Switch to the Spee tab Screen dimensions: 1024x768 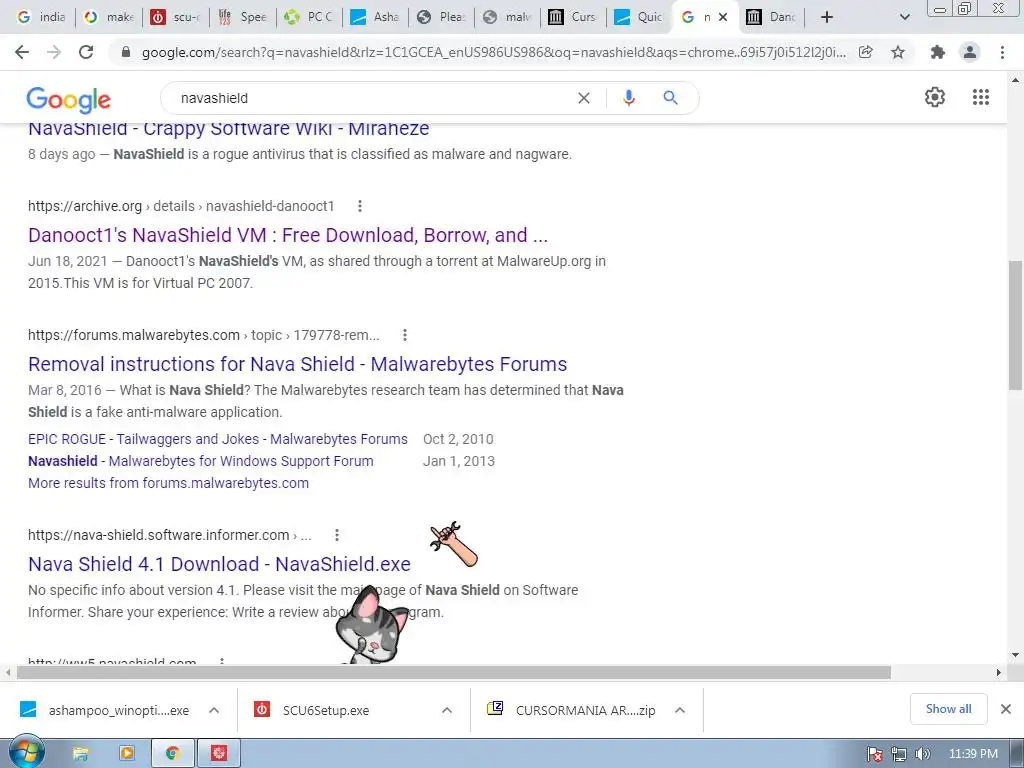click(x=242, y=17)
